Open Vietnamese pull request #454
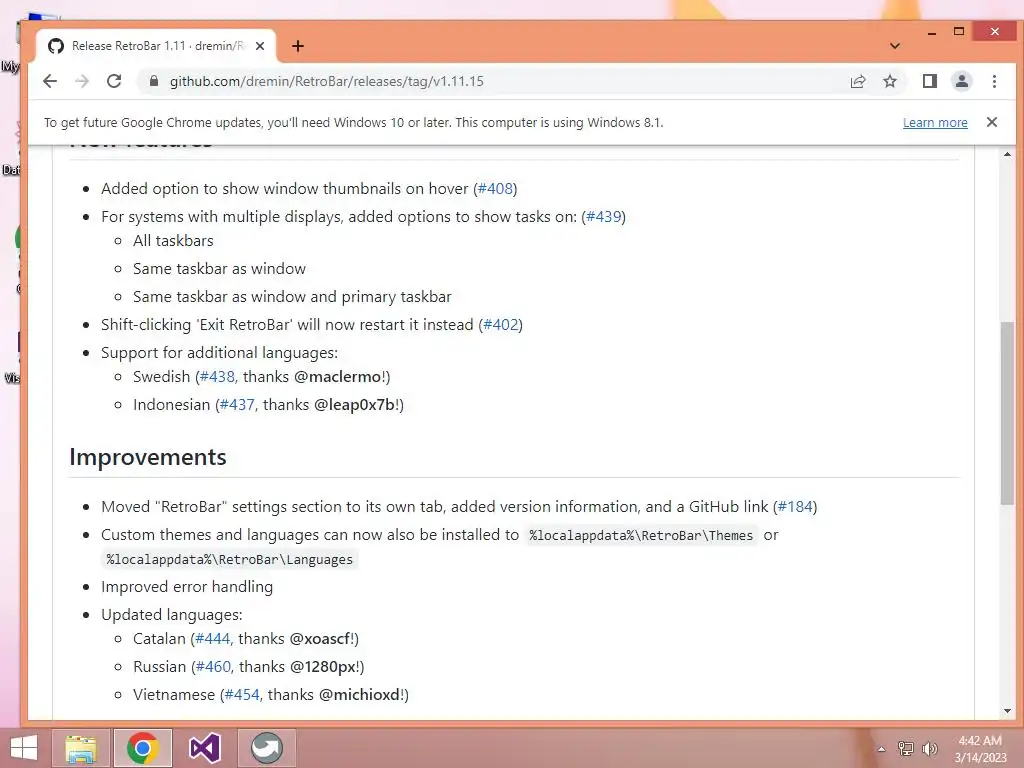Image resolution: width=1024 pixels, height=768 pixels. coord(242,695)
